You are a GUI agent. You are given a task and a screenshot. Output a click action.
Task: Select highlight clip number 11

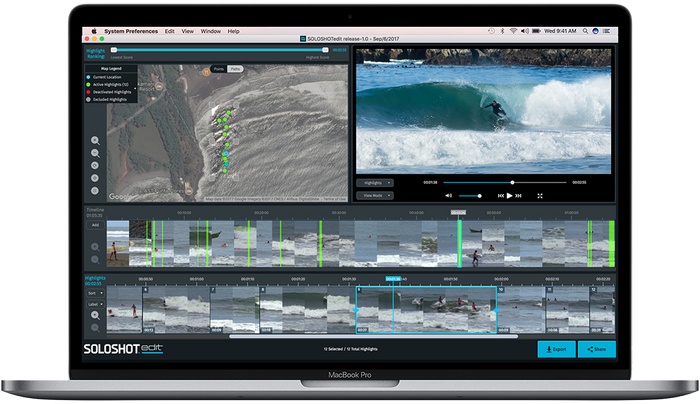point(567,310)
